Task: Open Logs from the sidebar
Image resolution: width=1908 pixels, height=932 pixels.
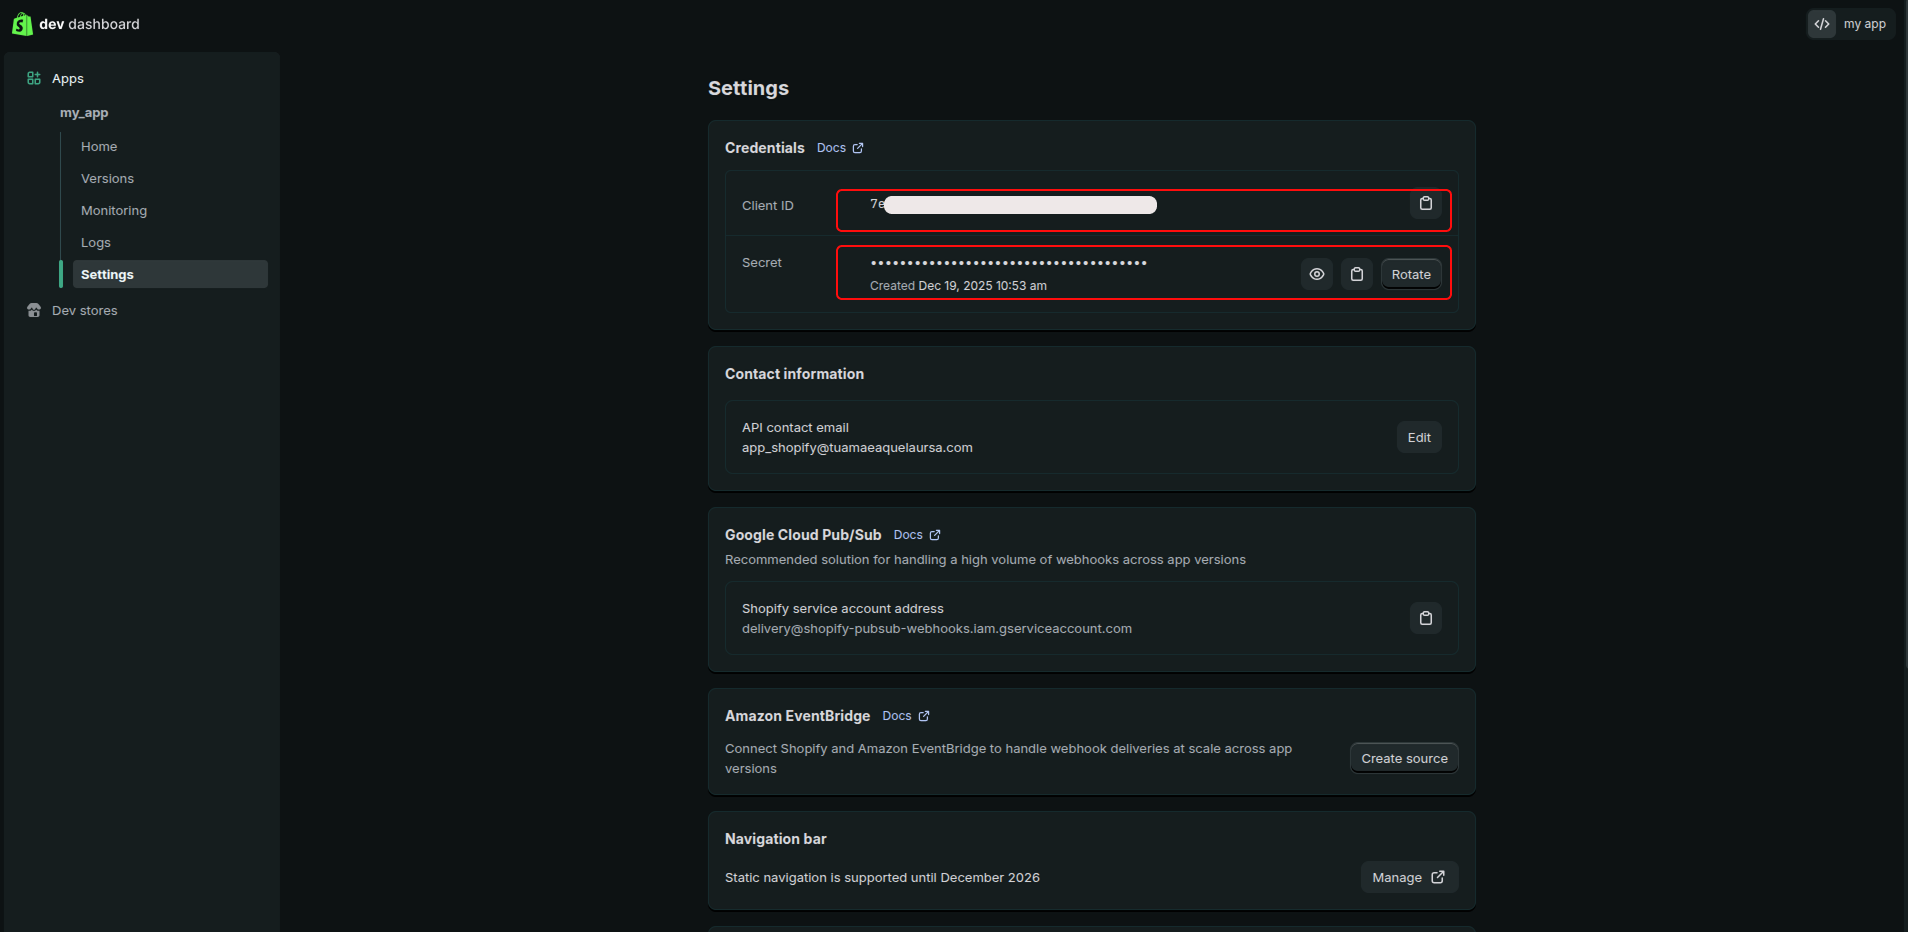Action: point(96,242)
